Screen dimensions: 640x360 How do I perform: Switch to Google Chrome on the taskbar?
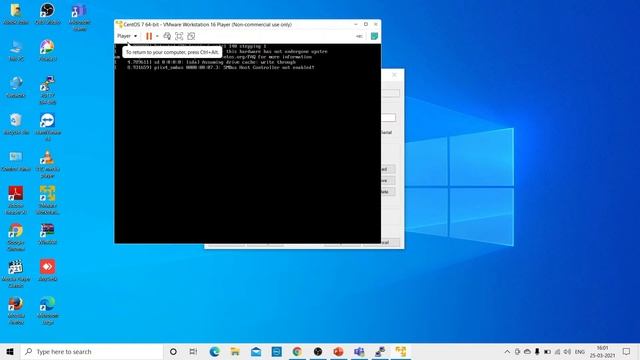pos(297,351)
